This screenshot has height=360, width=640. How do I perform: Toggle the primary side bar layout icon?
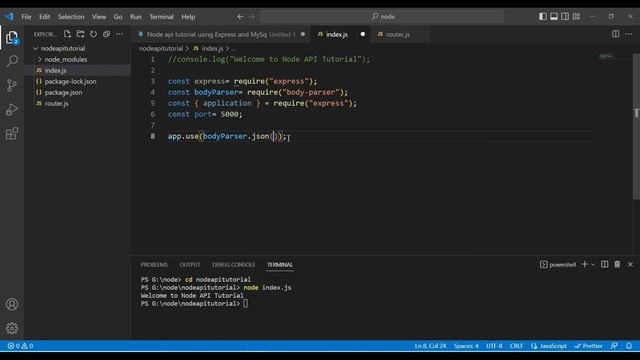[x=543, y=16]
